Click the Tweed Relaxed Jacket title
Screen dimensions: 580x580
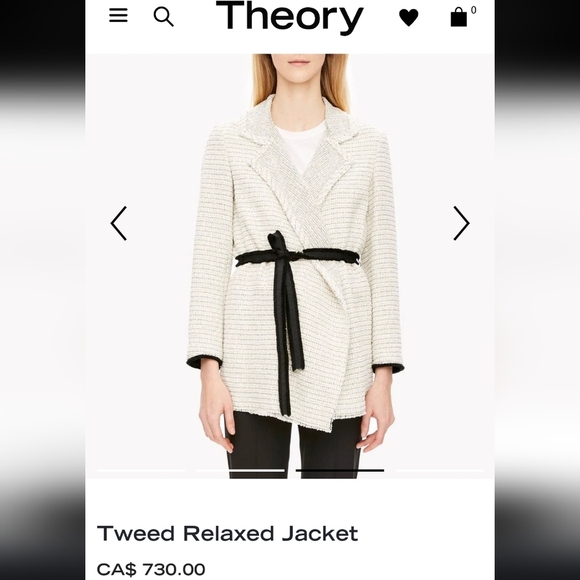pos(227,533)
